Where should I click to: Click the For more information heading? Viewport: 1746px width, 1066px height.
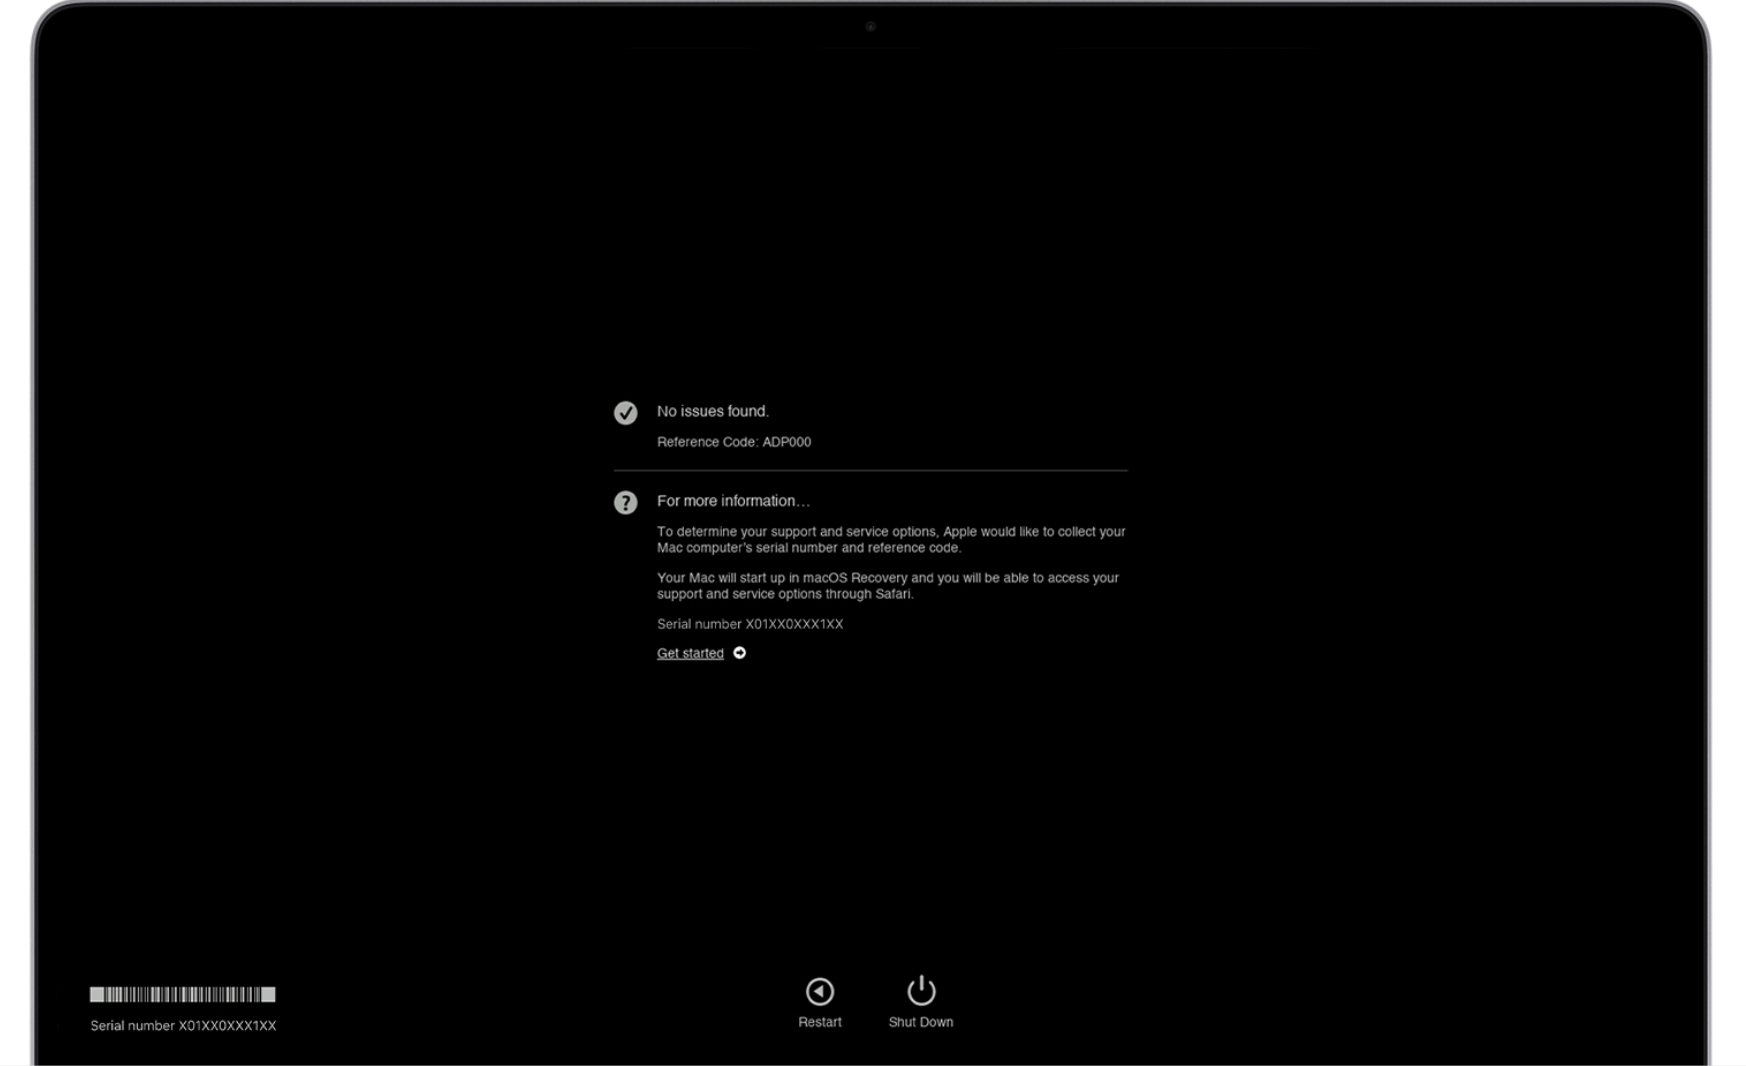pyautogui.click(x=733, y=501)
